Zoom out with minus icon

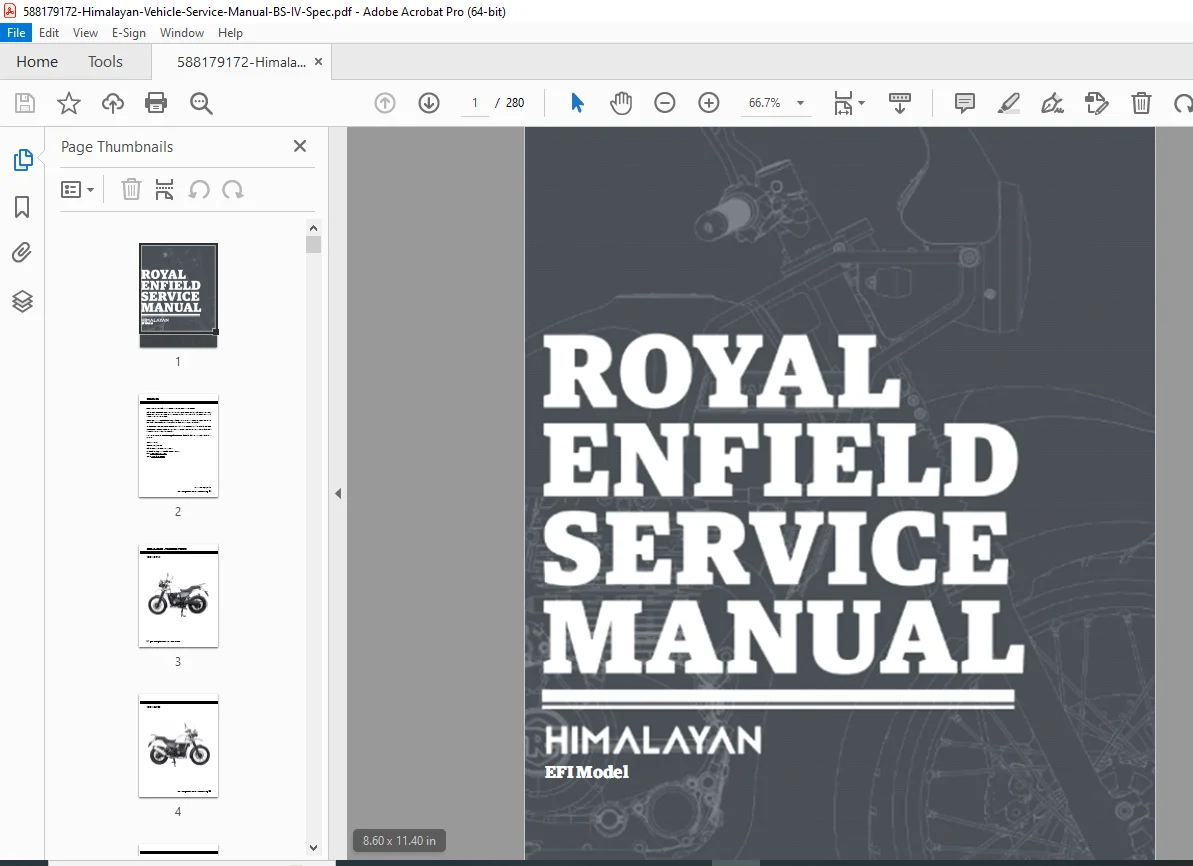[665, 103]
